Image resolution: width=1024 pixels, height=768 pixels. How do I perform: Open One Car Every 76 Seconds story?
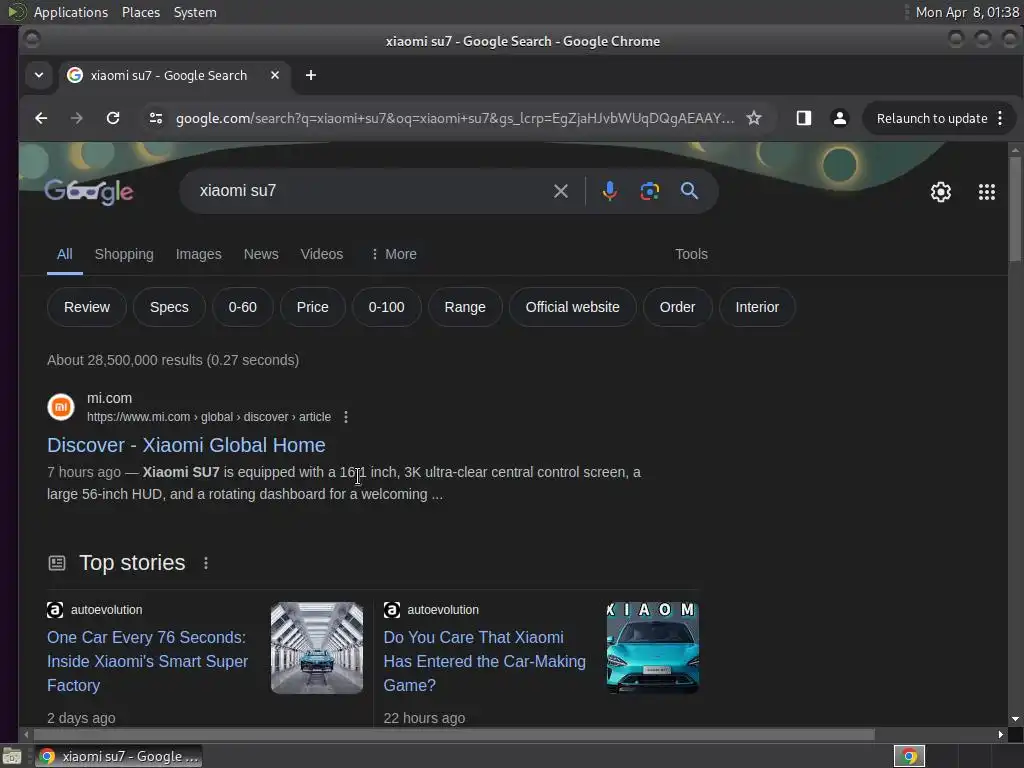(147, 661)
